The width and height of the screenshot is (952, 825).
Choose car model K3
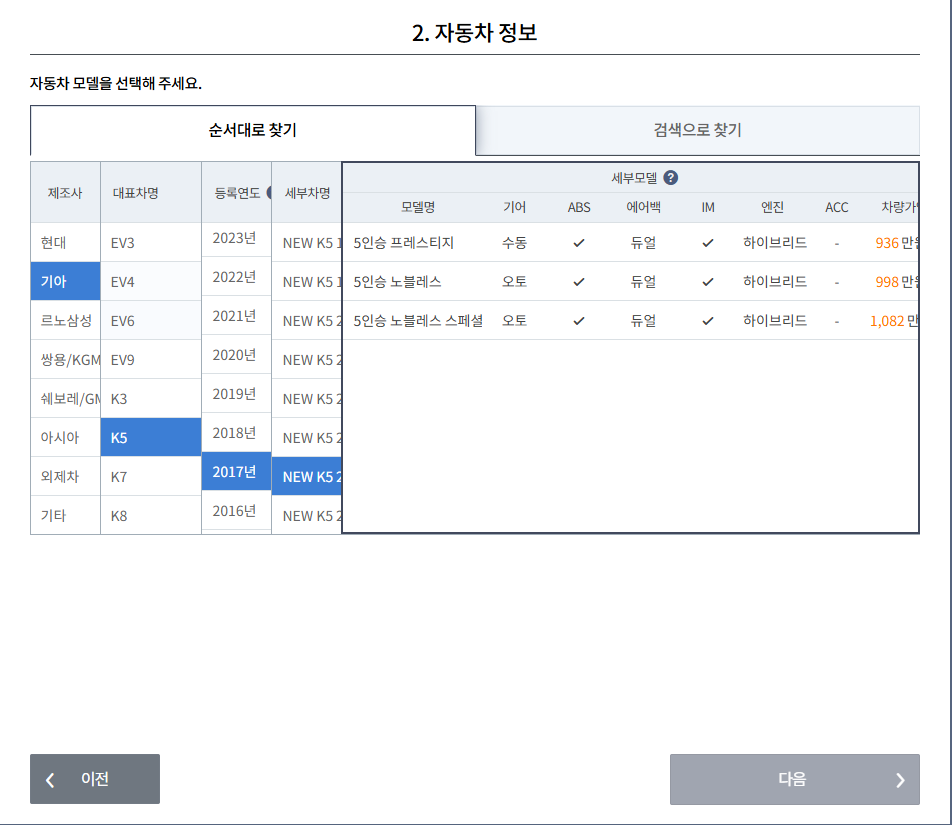point(151,398)
